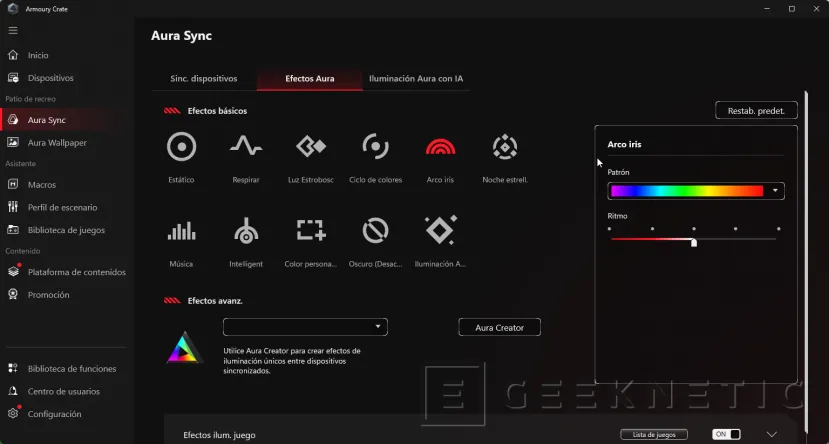Click the Aura Creator prism logo
This screenshot has width=829, height=444.
(185, 347)
